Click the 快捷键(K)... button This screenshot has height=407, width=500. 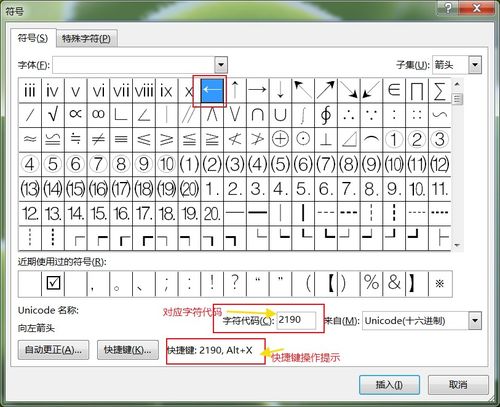pos(128,350)
